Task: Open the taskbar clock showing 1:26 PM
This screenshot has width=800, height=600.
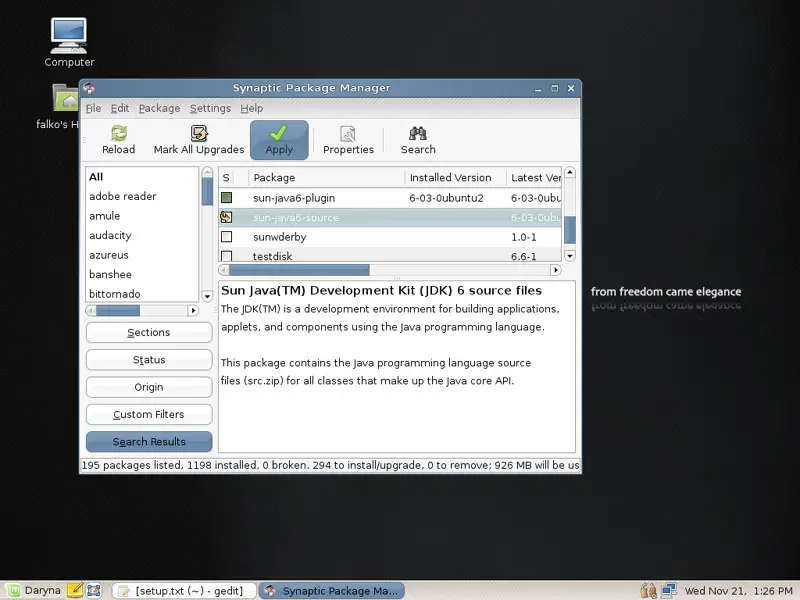Action: tap(738, 591)
